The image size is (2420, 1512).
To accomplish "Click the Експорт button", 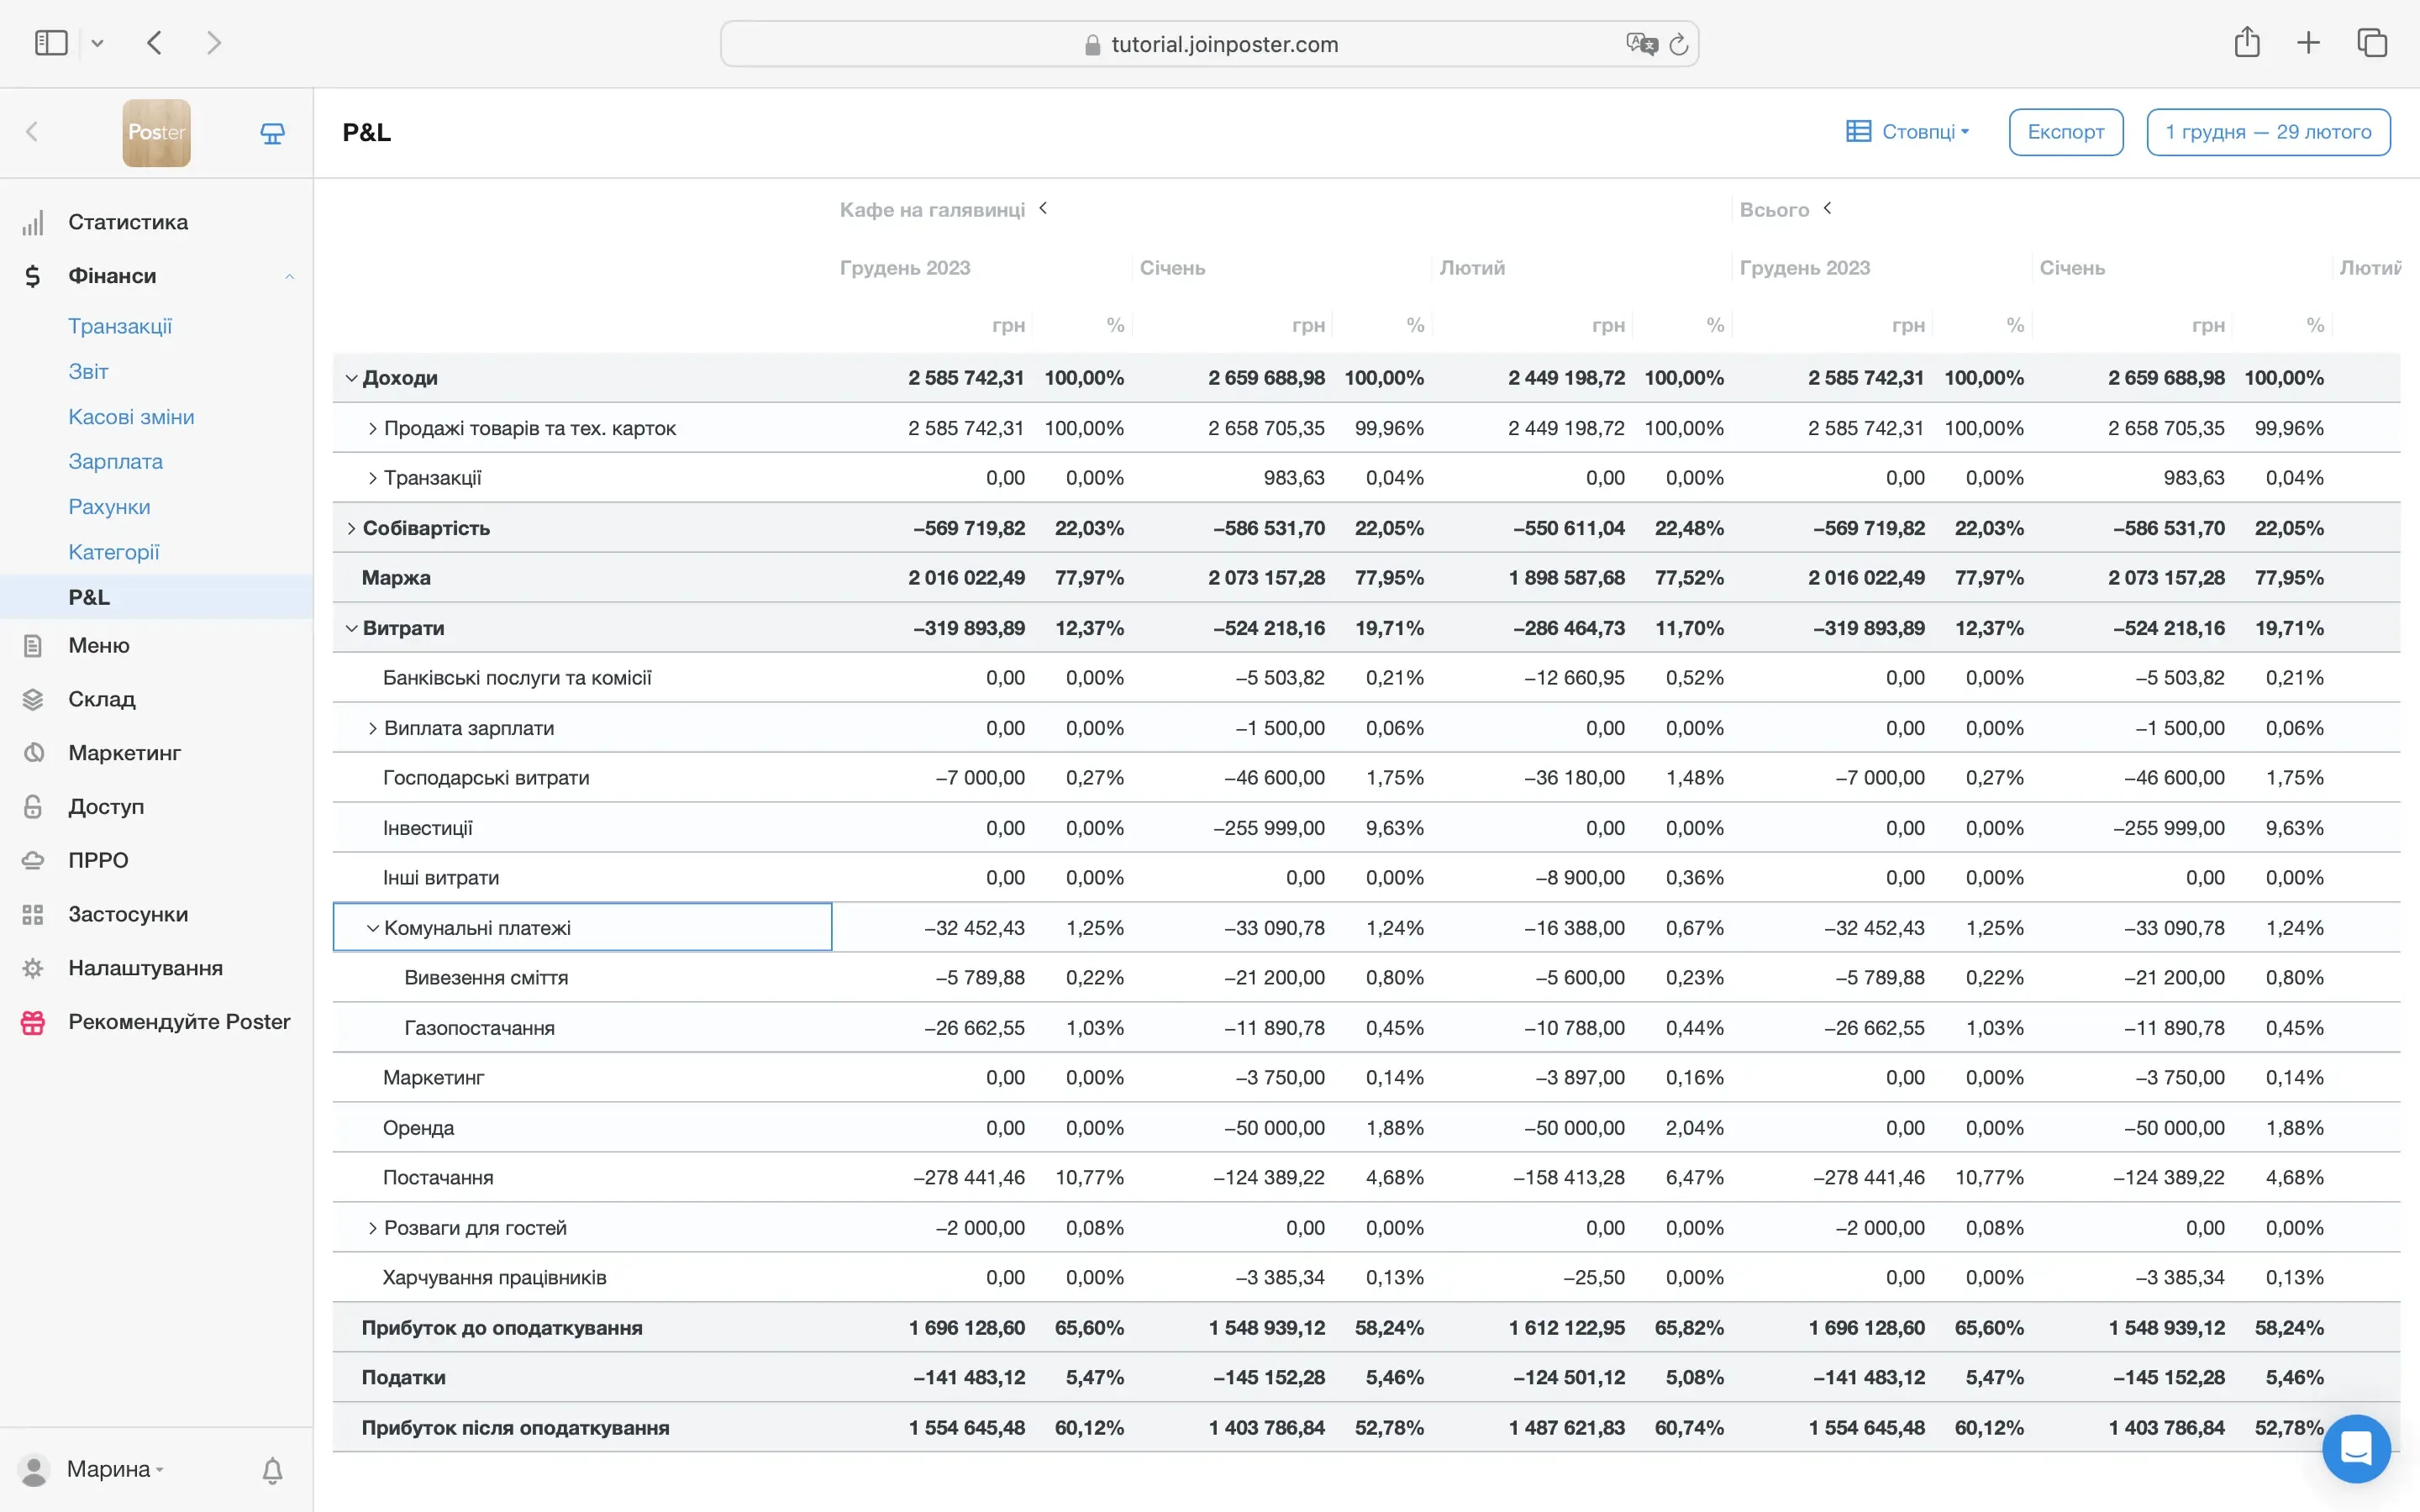I will [2065, 132].
